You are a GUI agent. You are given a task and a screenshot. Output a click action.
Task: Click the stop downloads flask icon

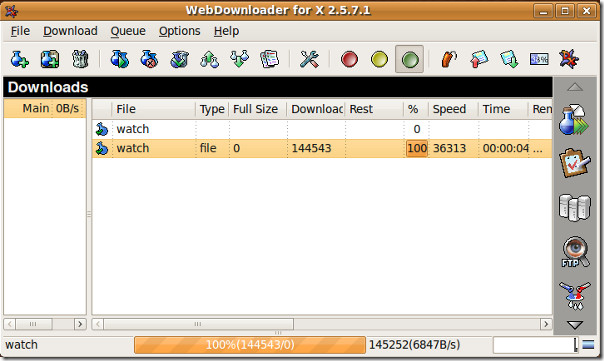(149, 59)
